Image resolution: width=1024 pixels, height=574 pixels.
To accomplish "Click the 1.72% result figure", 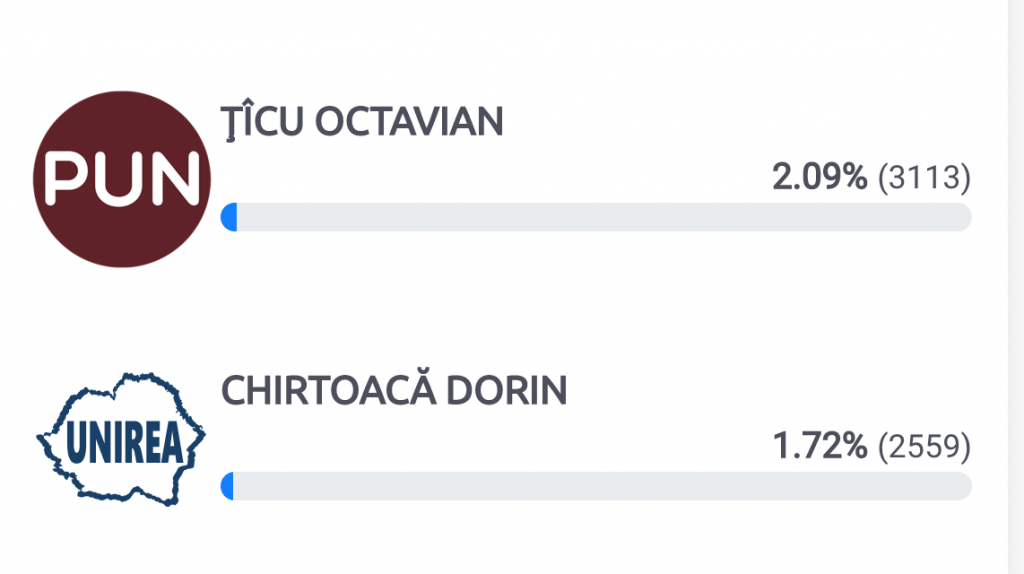I will point(820,445).
